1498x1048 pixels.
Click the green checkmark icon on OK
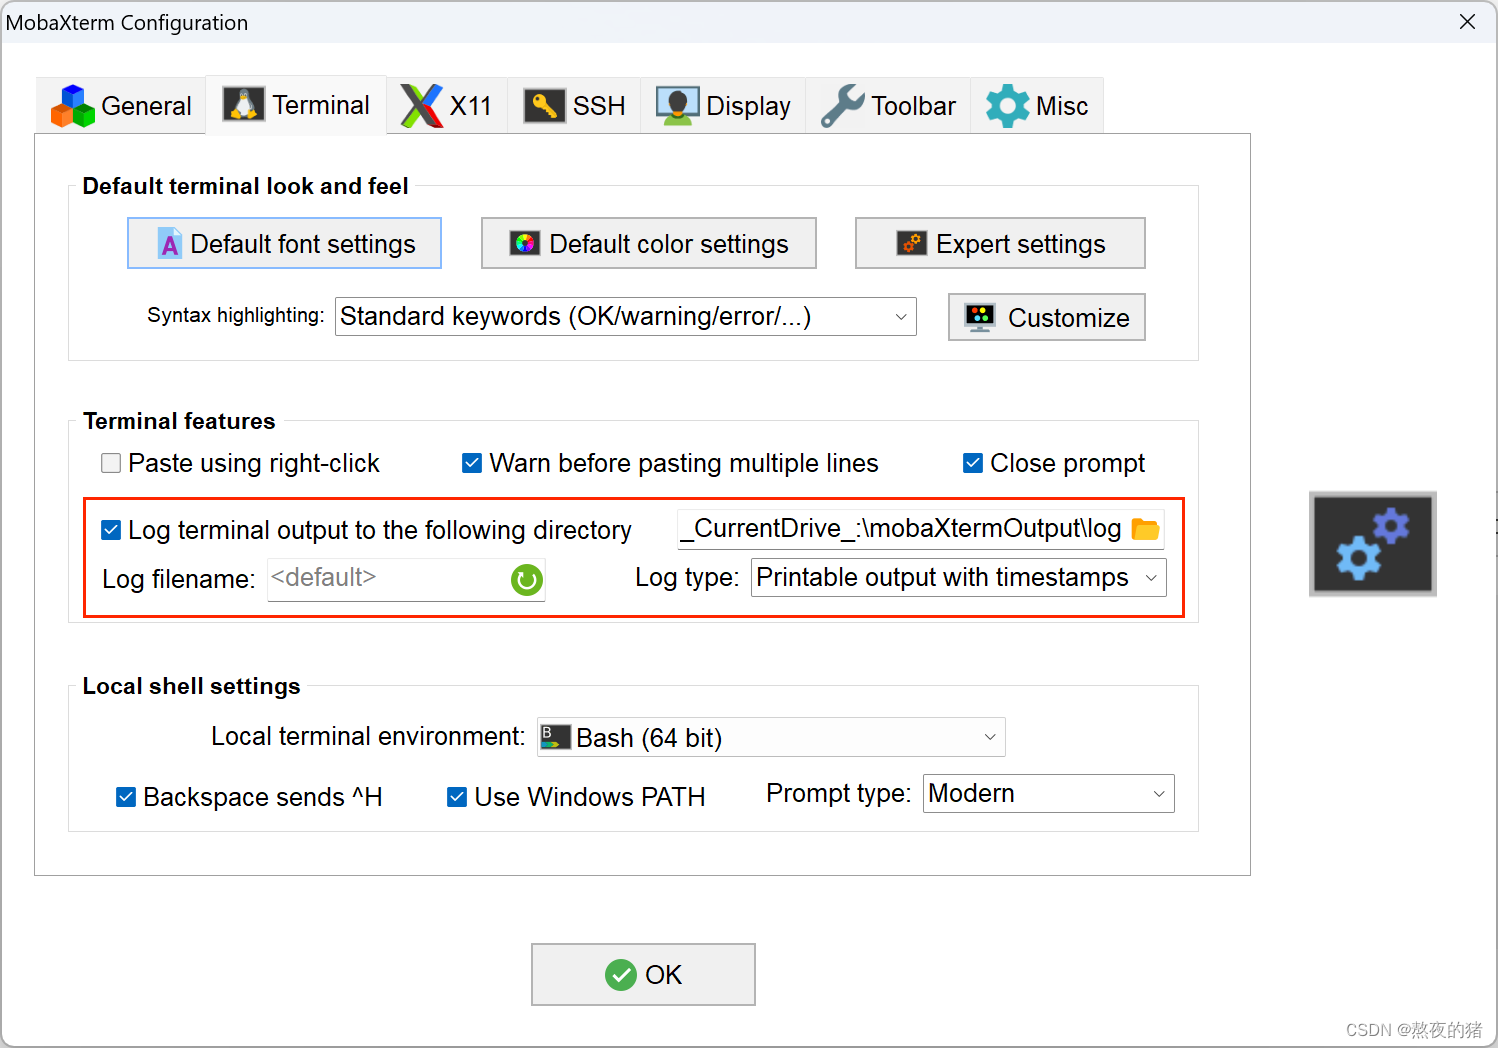click(621, 975)
